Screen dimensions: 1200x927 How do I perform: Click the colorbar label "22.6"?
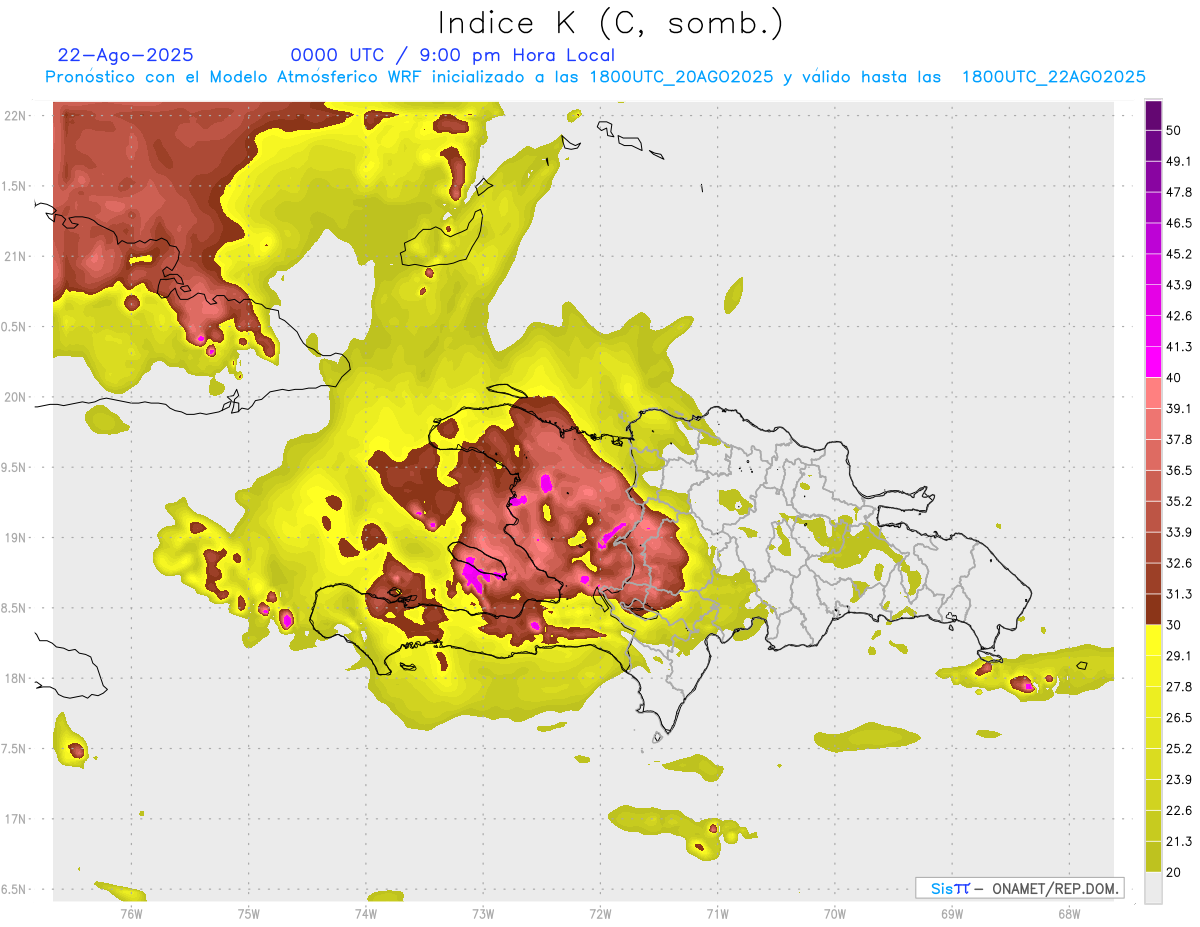[x=1180, y=812]
